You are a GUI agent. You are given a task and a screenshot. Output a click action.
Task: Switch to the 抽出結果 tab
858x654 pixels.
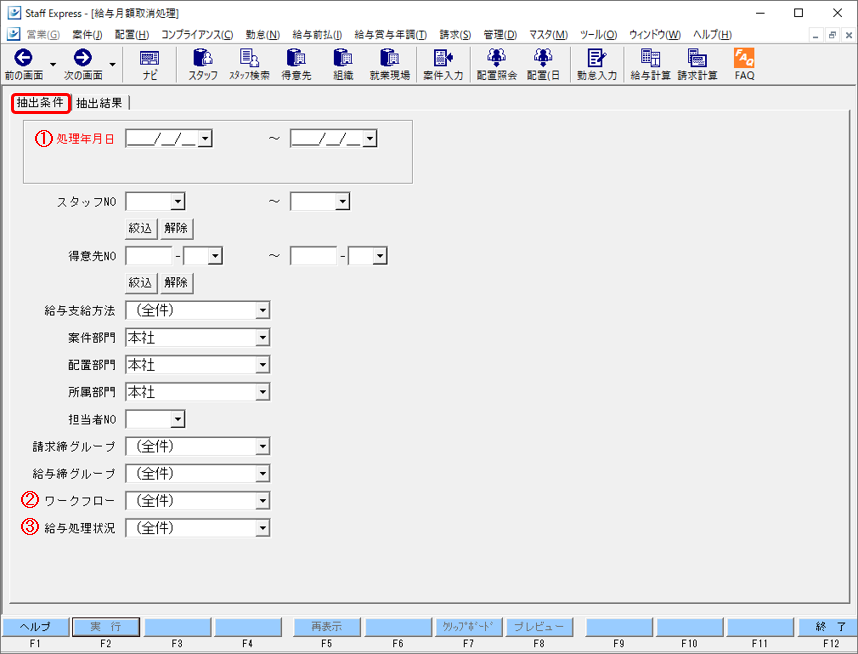(100, 103)
